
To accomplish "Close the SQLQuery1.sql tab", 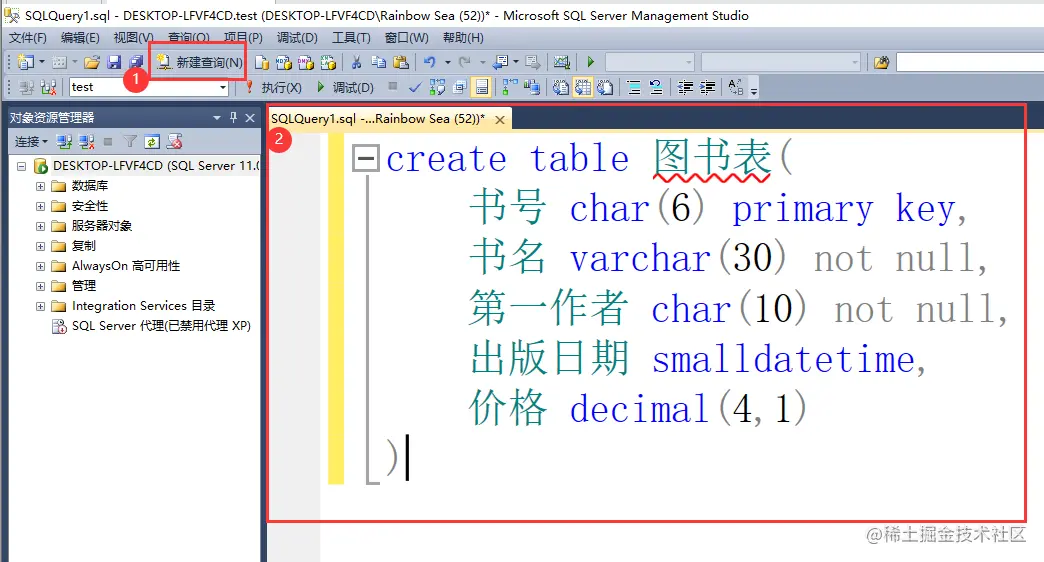I will click(x=499, y=119).
